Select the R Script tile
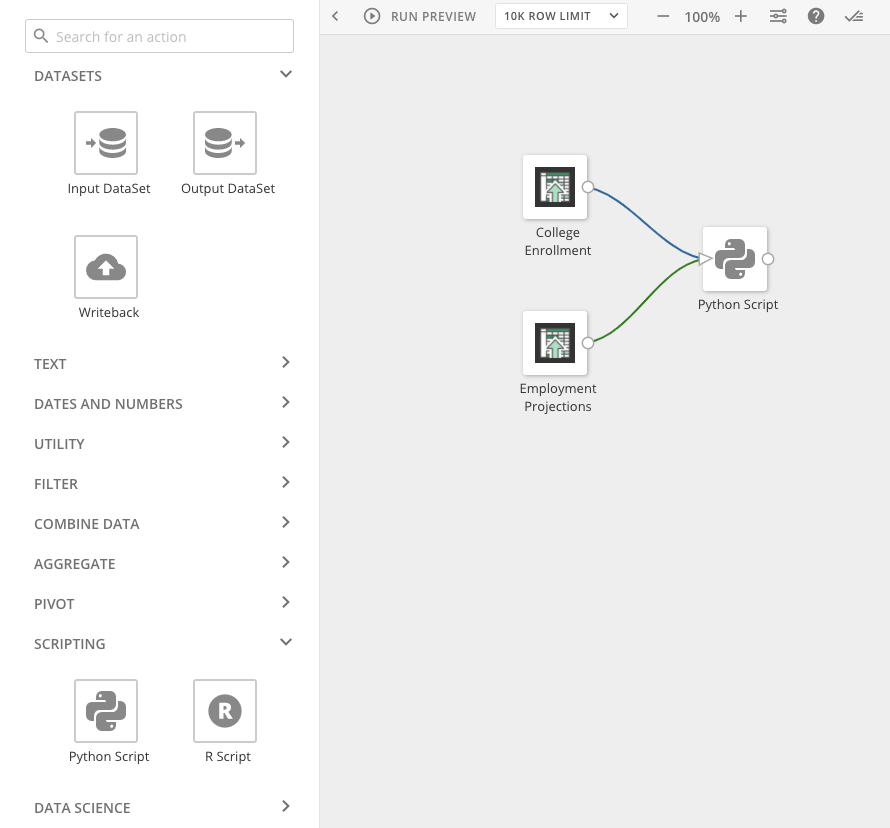Viewport: 890px width, 828px height. point(225,711)
